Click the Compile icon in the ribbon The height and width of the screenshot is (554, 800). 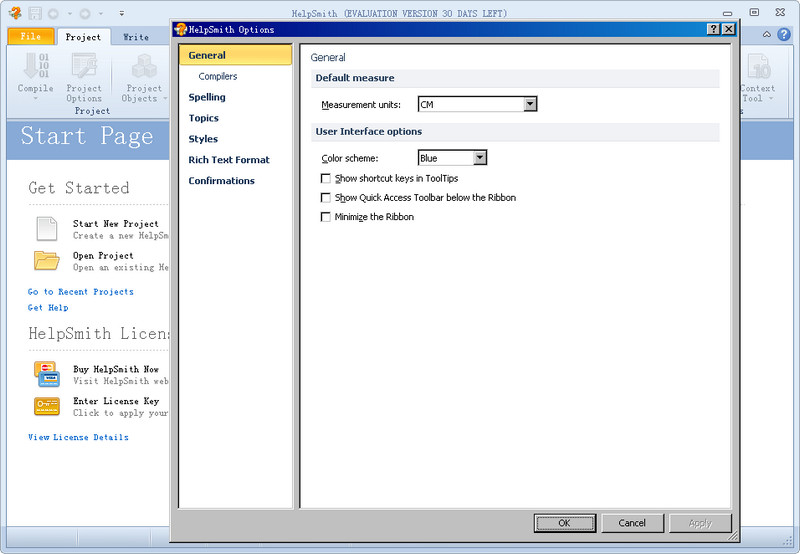[35, 68]
